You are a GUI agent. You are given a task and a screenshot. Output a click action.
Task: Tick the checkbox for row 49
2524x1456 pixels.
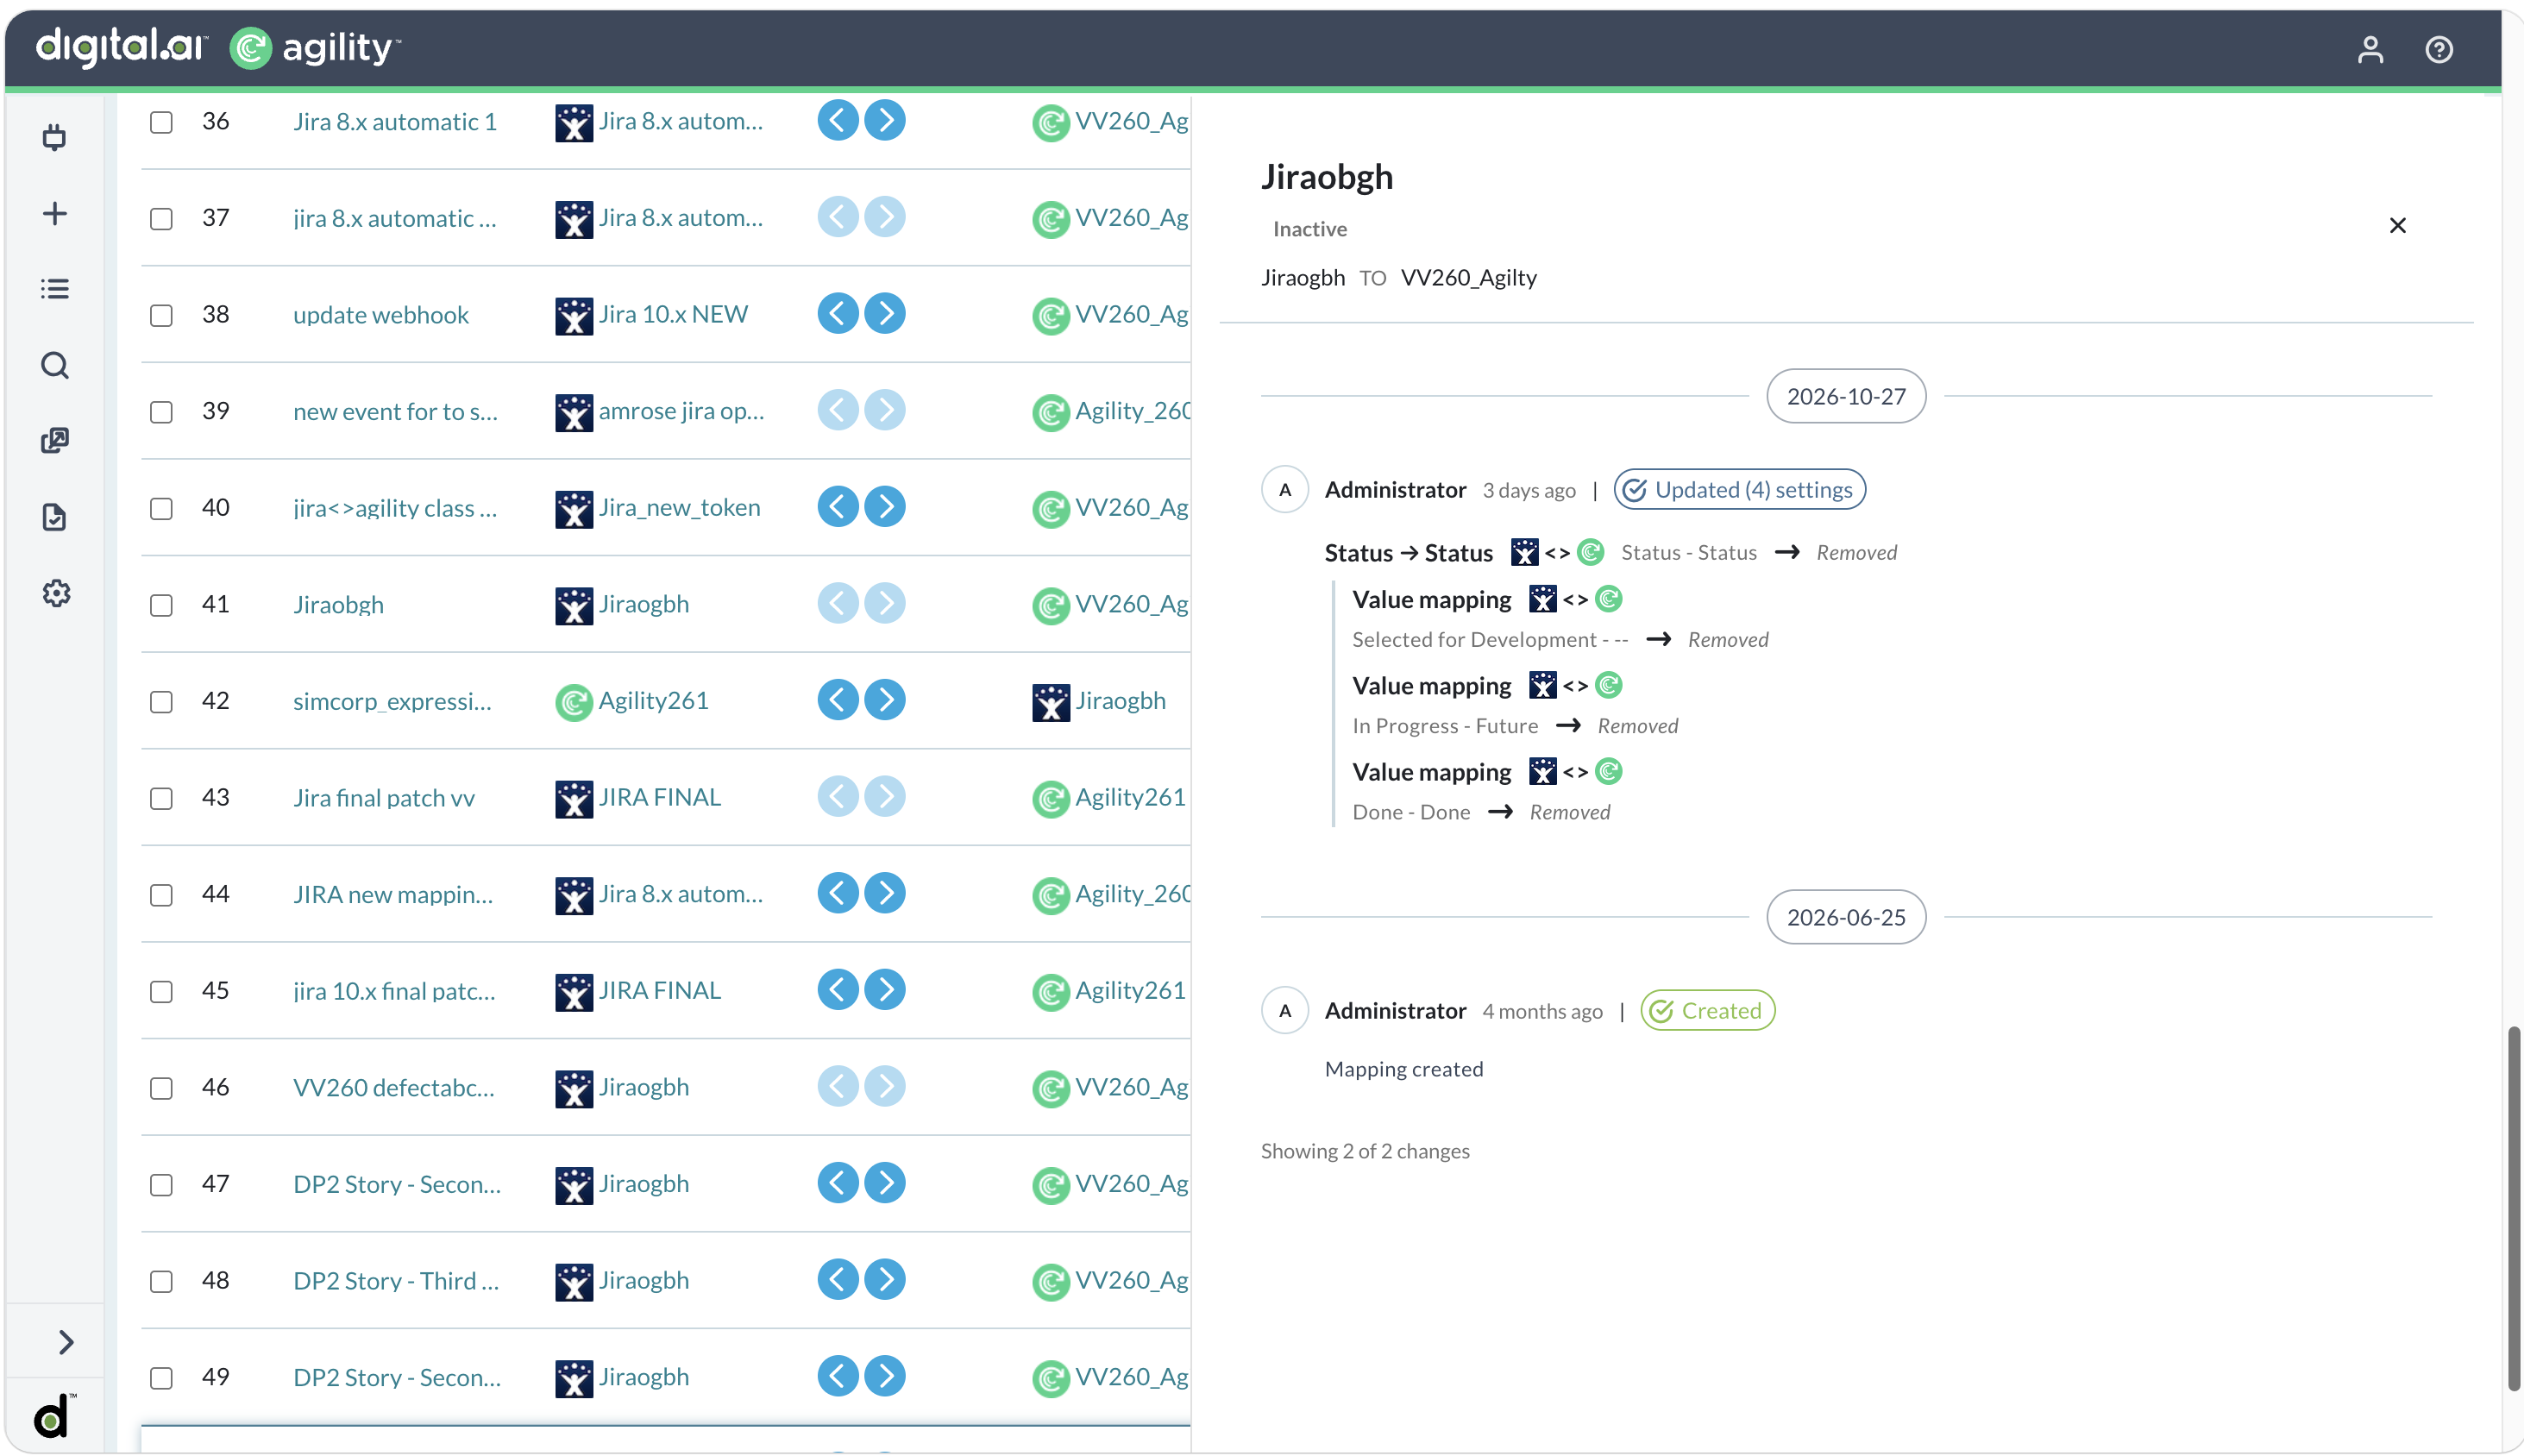[161, 1378]
